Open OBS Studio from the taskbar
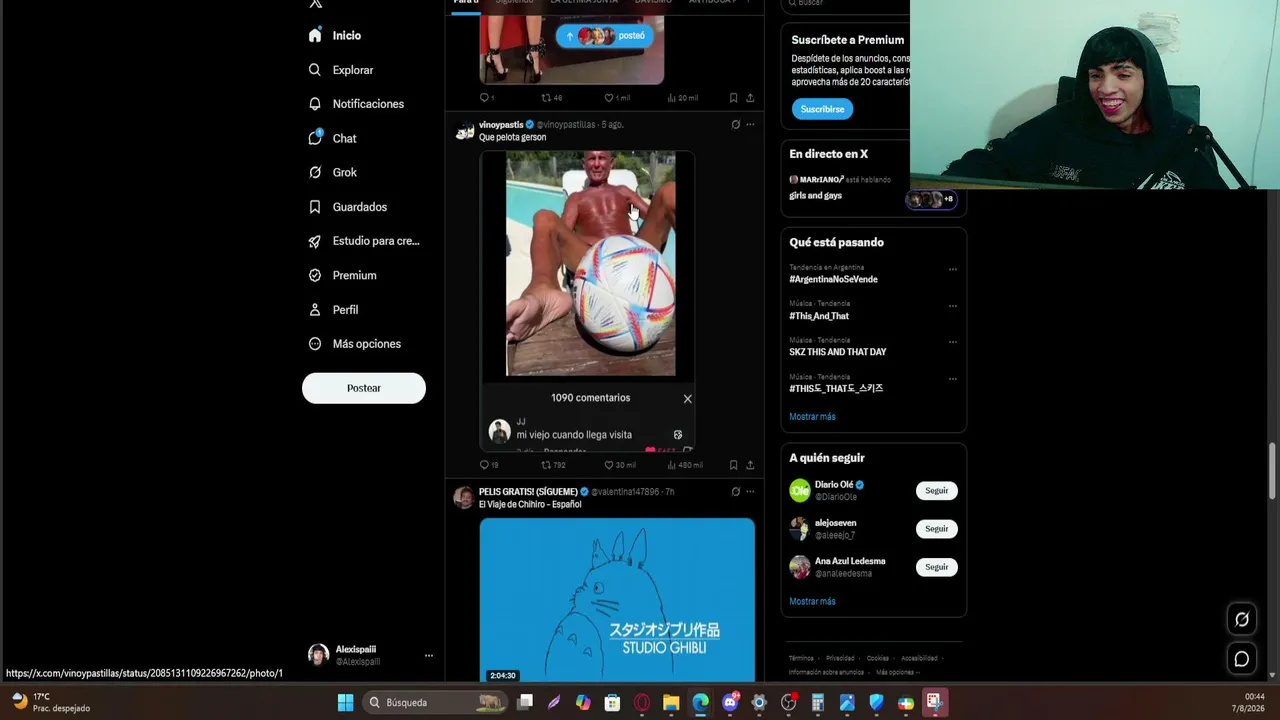The width and height of the screenshot is (1280, 720). tap(789, 702)
